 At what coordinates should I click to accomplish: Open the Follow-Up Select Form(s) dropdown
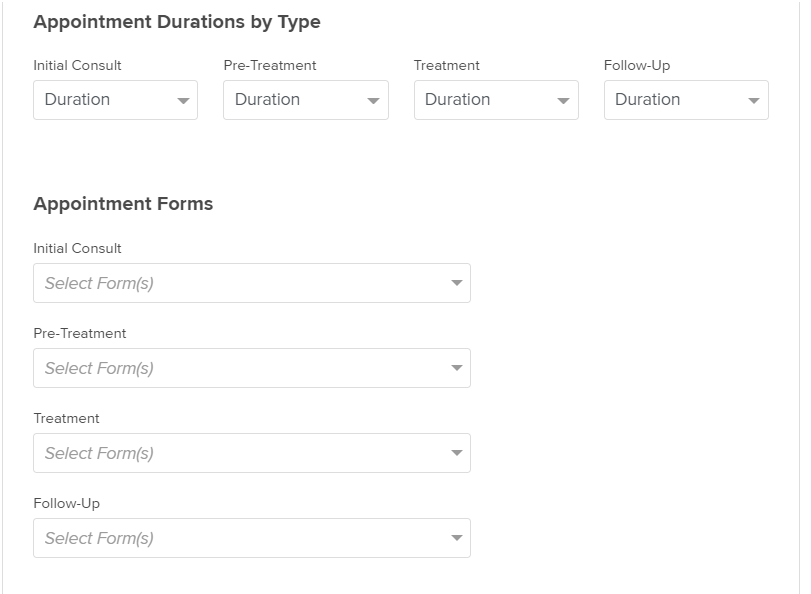tap(252, 538)
